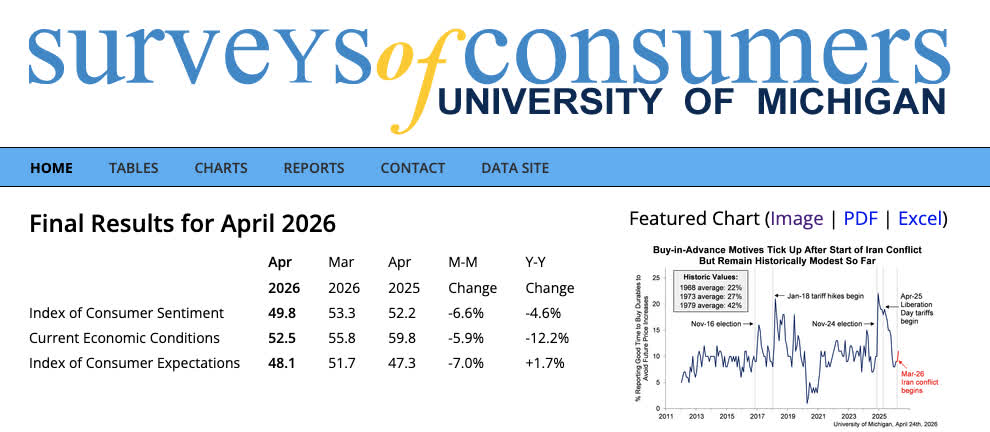Visit the DATA SITE link
The width and height of the screenshot is (990, 432).
[x=515, y=168]
